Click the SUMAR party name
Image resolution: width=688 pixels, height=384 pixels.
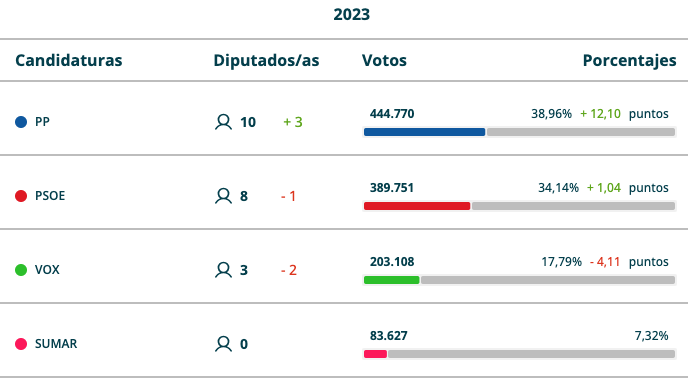(56, 344)
